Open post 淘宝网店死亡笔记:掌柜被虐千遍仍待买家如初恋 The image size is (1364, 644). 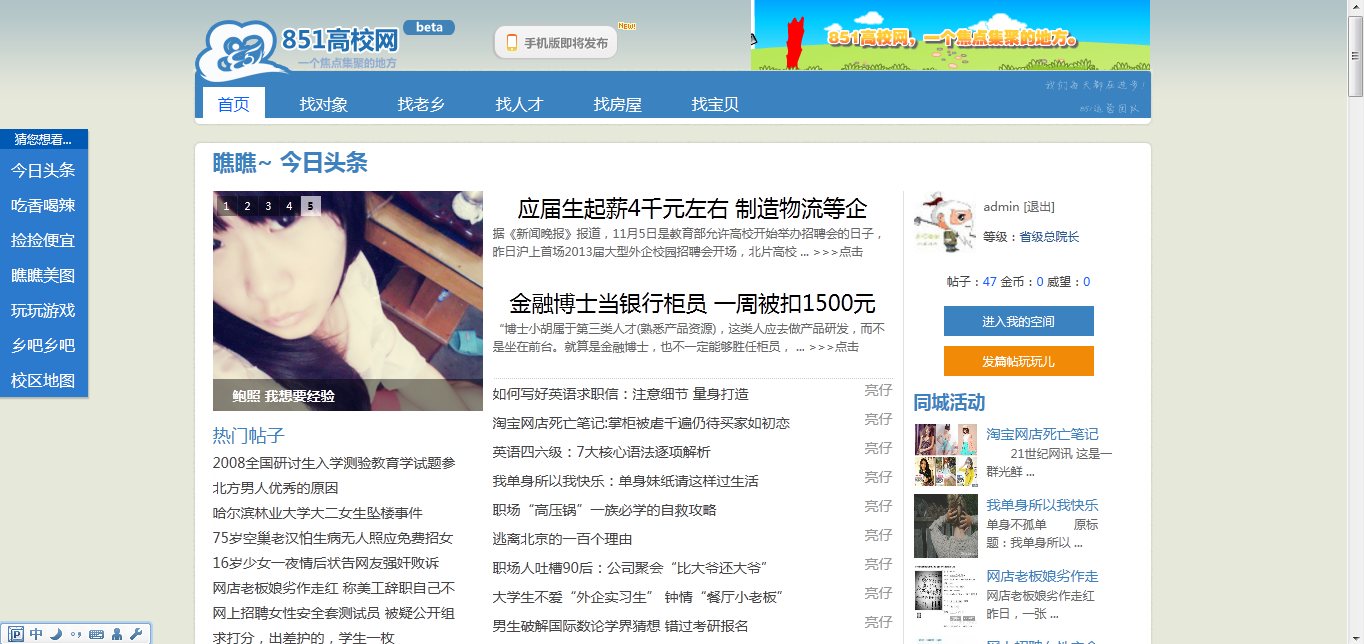pos(641,423)
